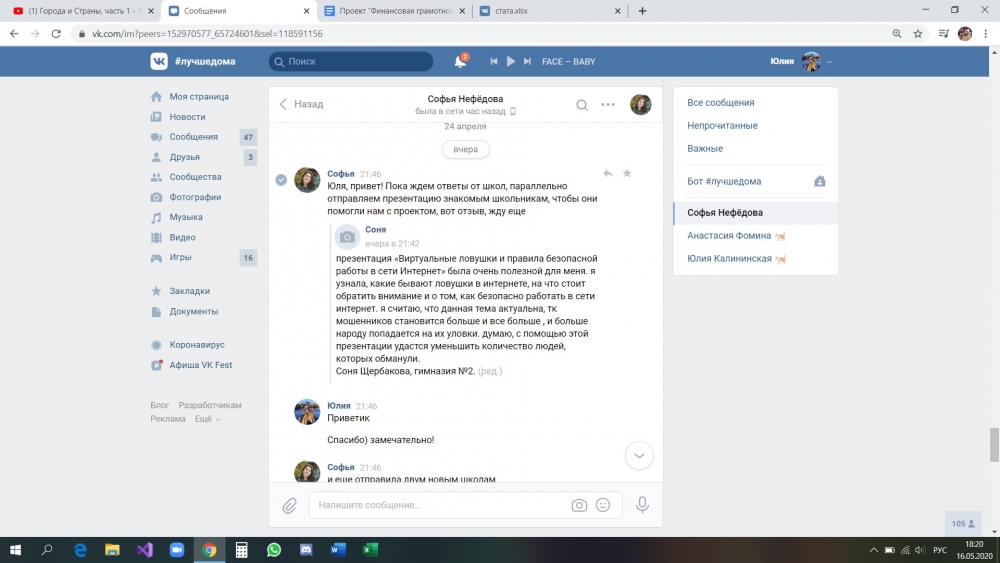Open Новости in the left sidebar
This screenshot has height=563, width=1000.
187,117
